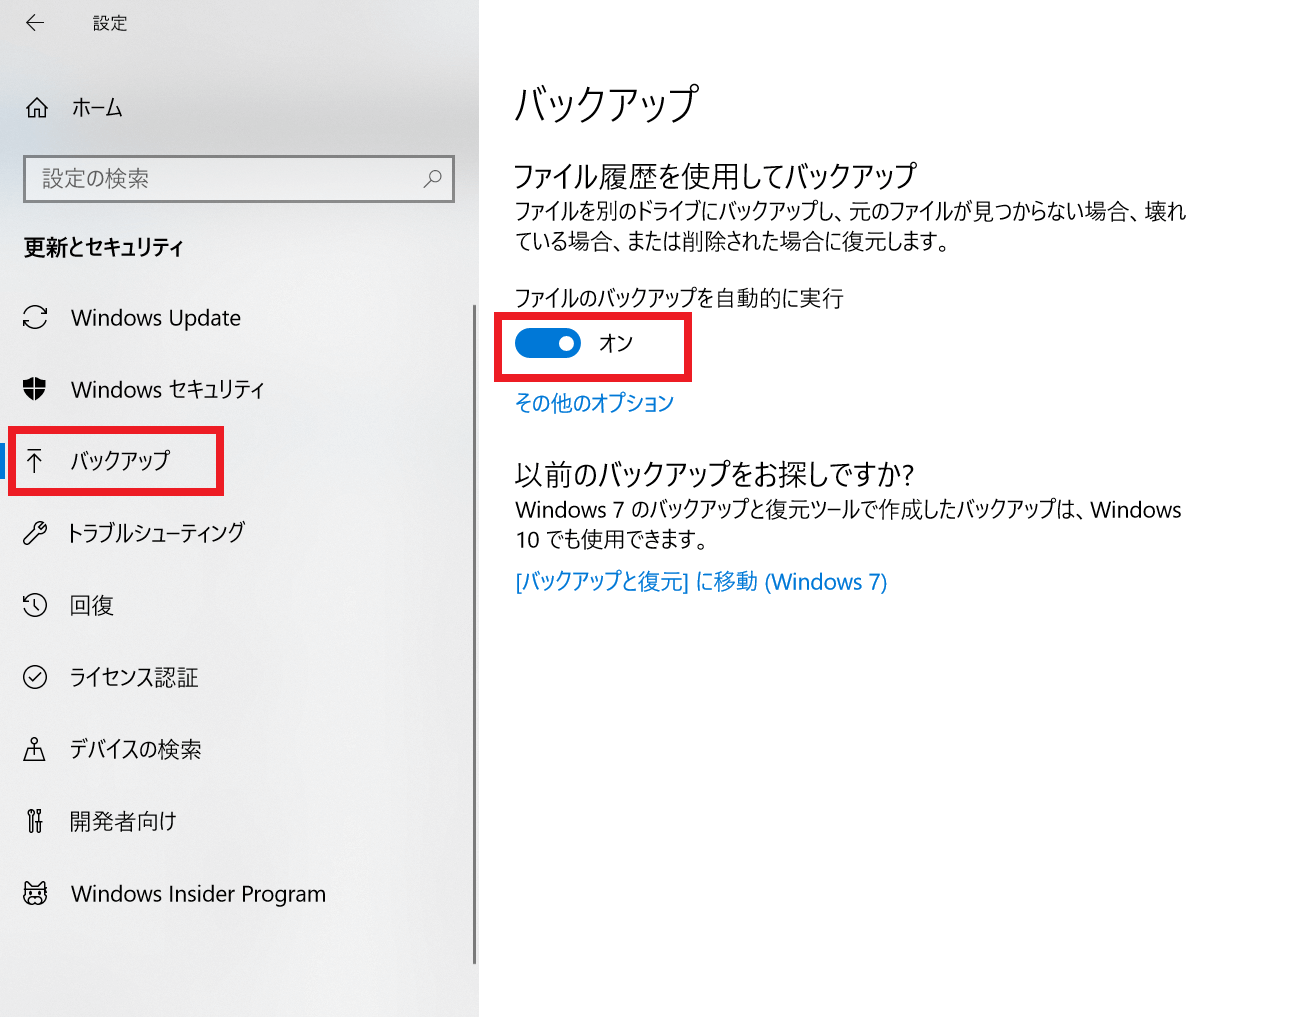Click the ライセンス認証 checkmark circle icon
Image resolution: width=1307 pixels, height=1017 pixels.
(x=35, y=677)
